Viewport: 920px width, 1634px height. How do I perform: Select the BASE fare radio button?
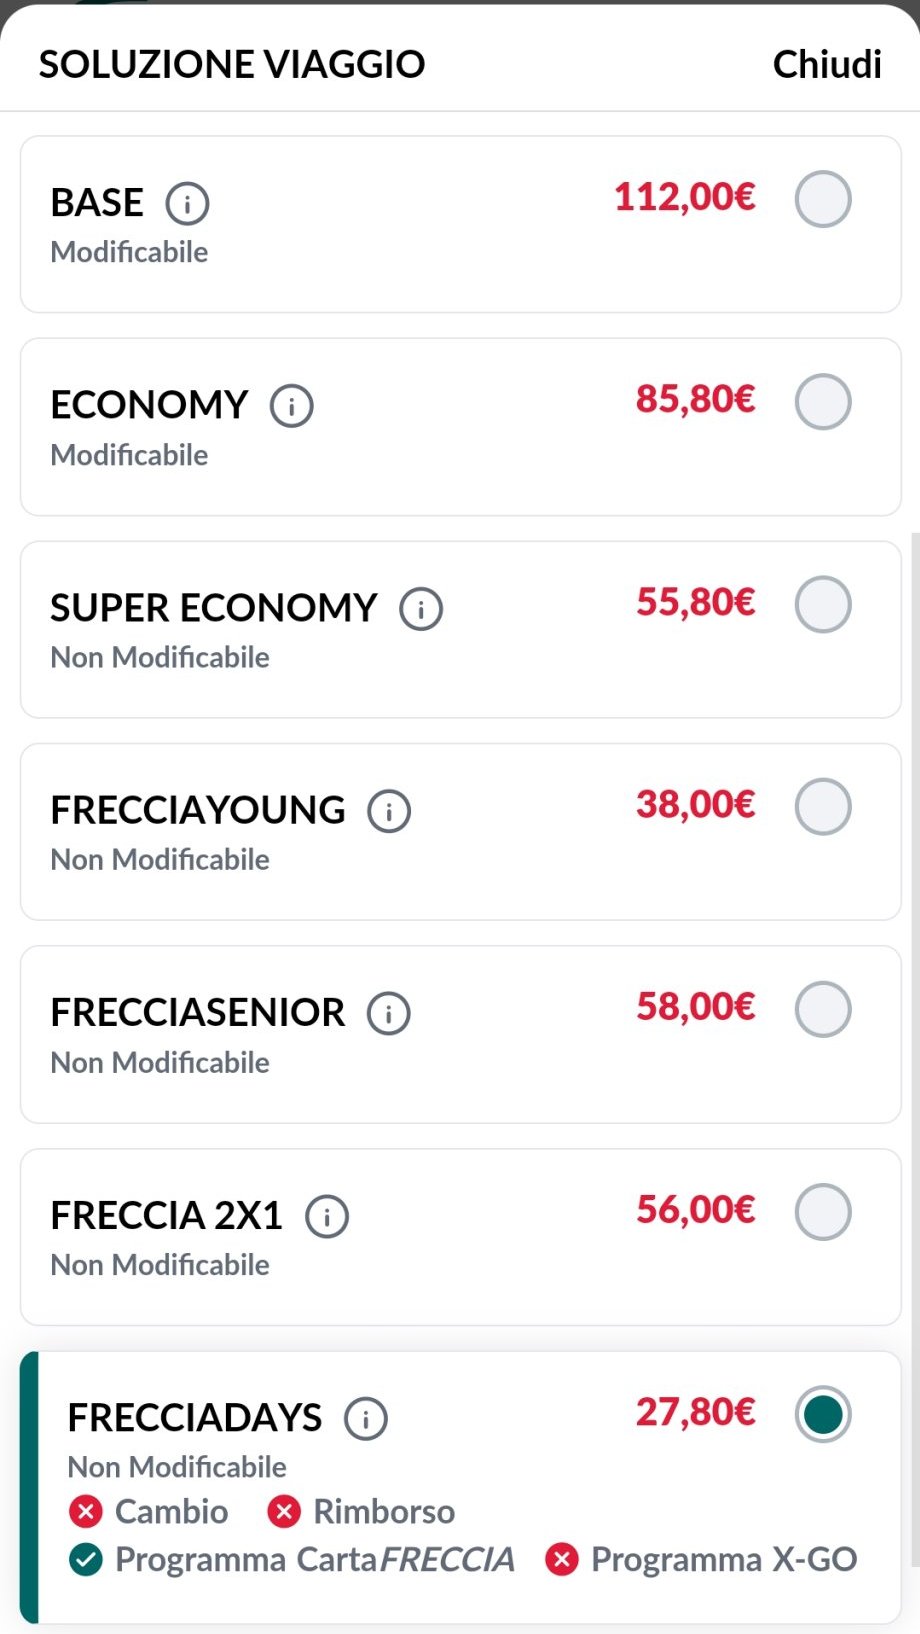(x=823, y=199)
